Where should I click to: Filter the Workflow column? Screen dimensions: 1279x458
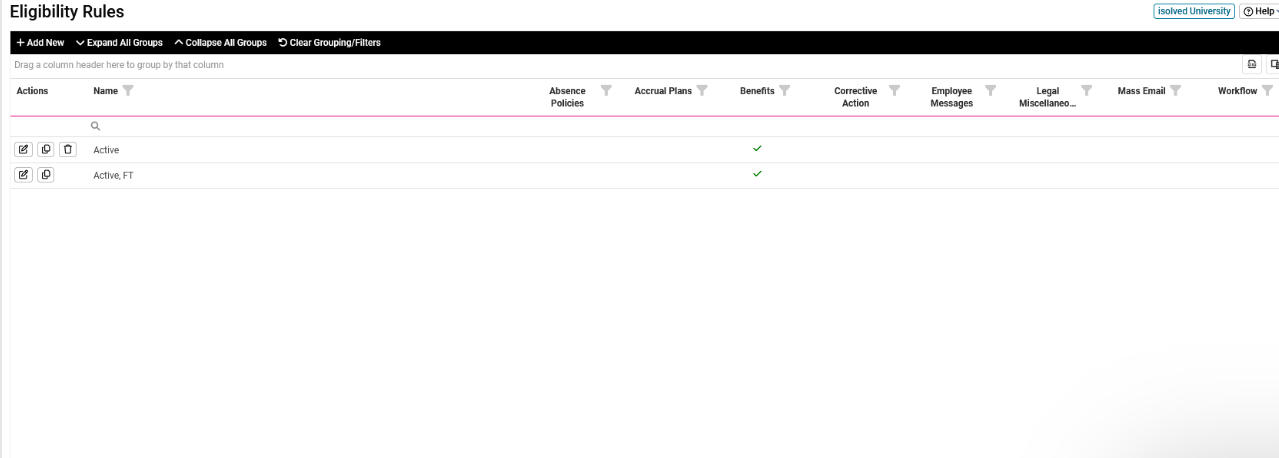tap(1268, 91)
